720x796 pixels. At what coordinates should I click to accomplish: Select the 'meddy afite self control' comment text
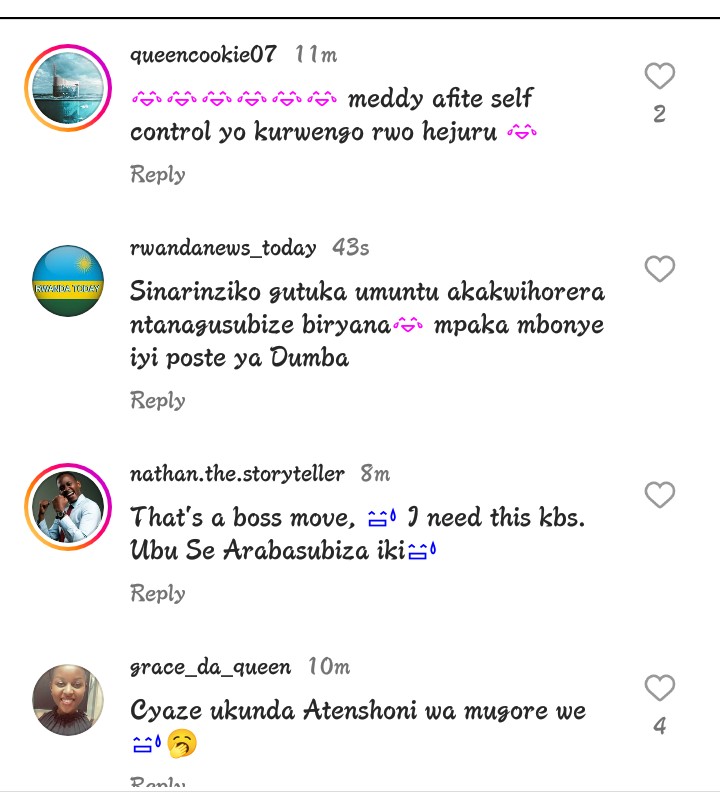[334, 115]
